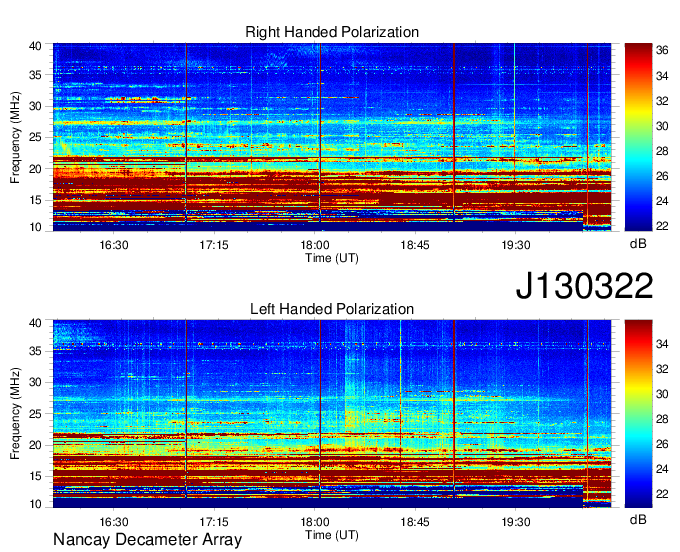680x552 pixels.
Task: Click the 'Left Handed Polarization' title
Action: pyautogui.click(x=332, y=309)
